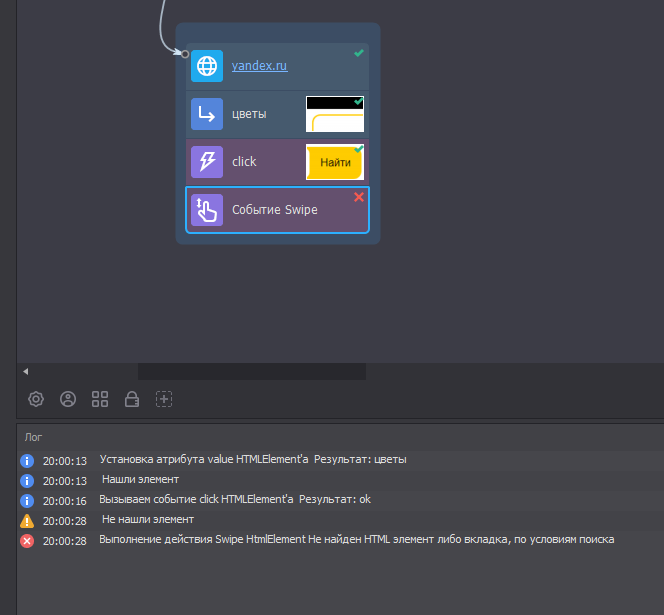Click the scroll left arrow of canvas scrollbar
Screen dimensions: 664x615
coord(25,371)
